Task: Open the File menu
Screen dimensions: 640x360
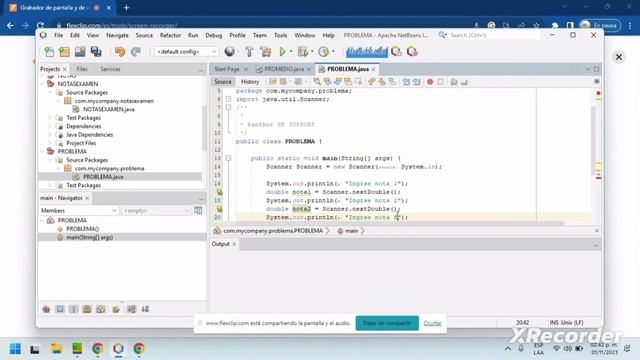Action: [x=58, y=35]
